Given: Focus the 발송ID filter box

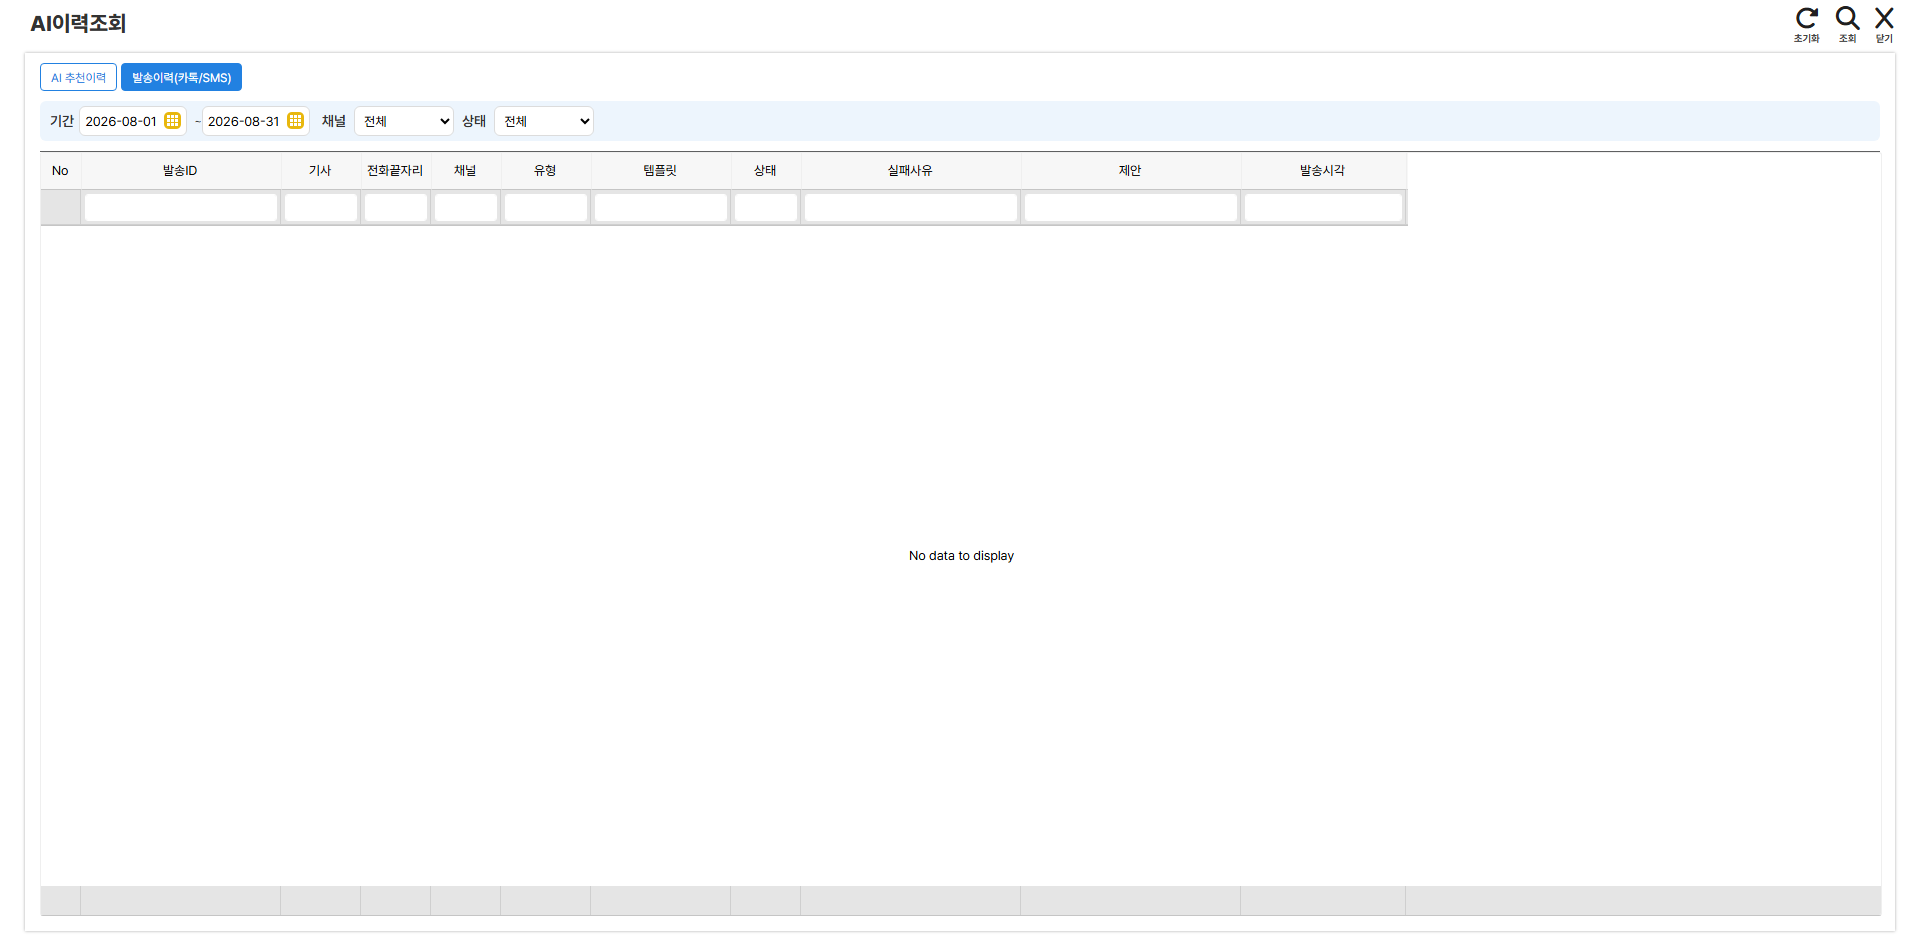Looking at the screenshot, I should click(181, 207).
